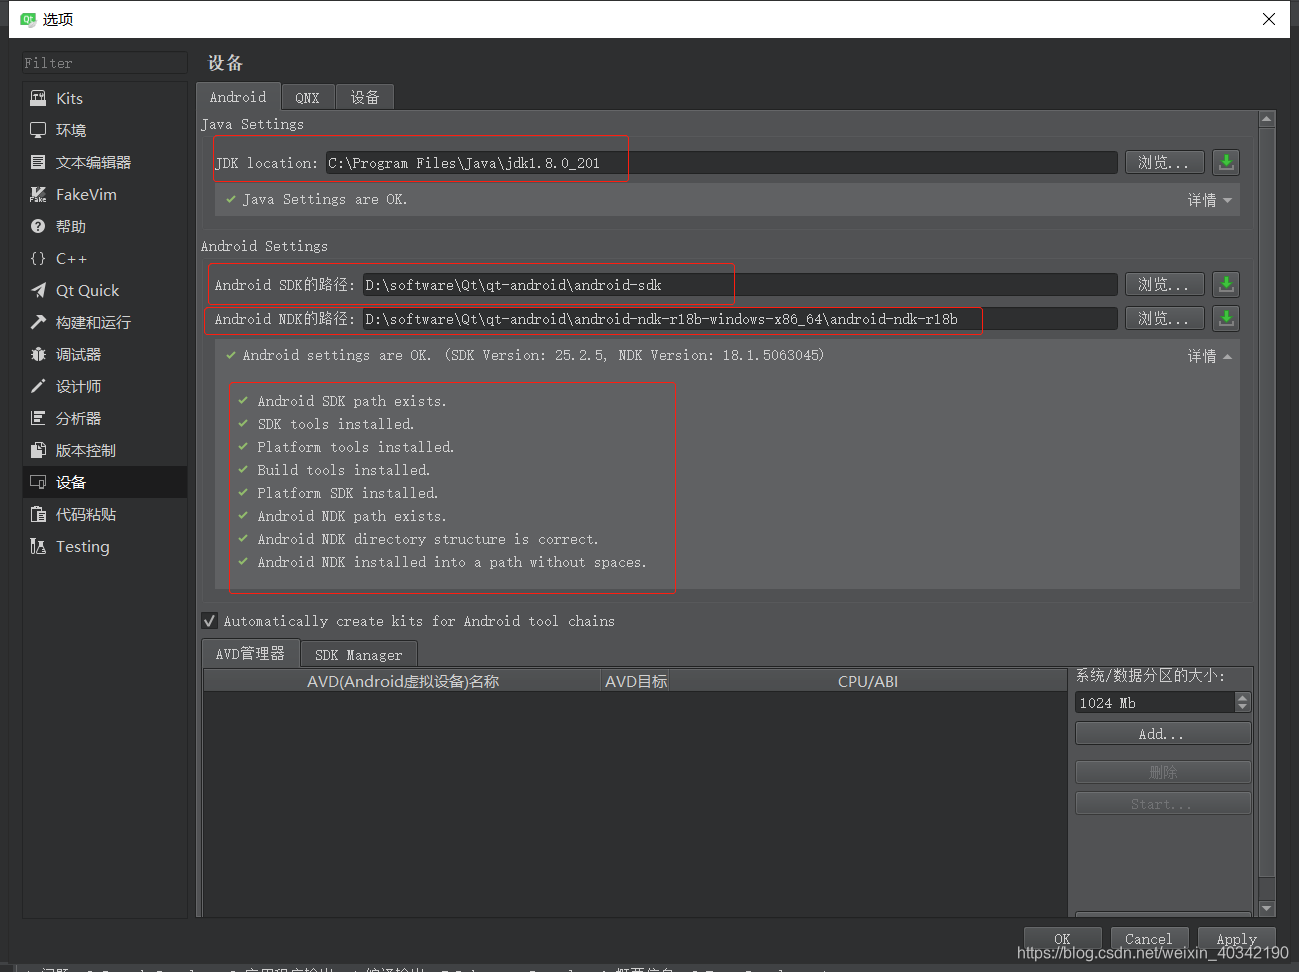Screen dimensions: 1299x972
Task: Open the 调试器 bug icon
Action: click(38, 354)
